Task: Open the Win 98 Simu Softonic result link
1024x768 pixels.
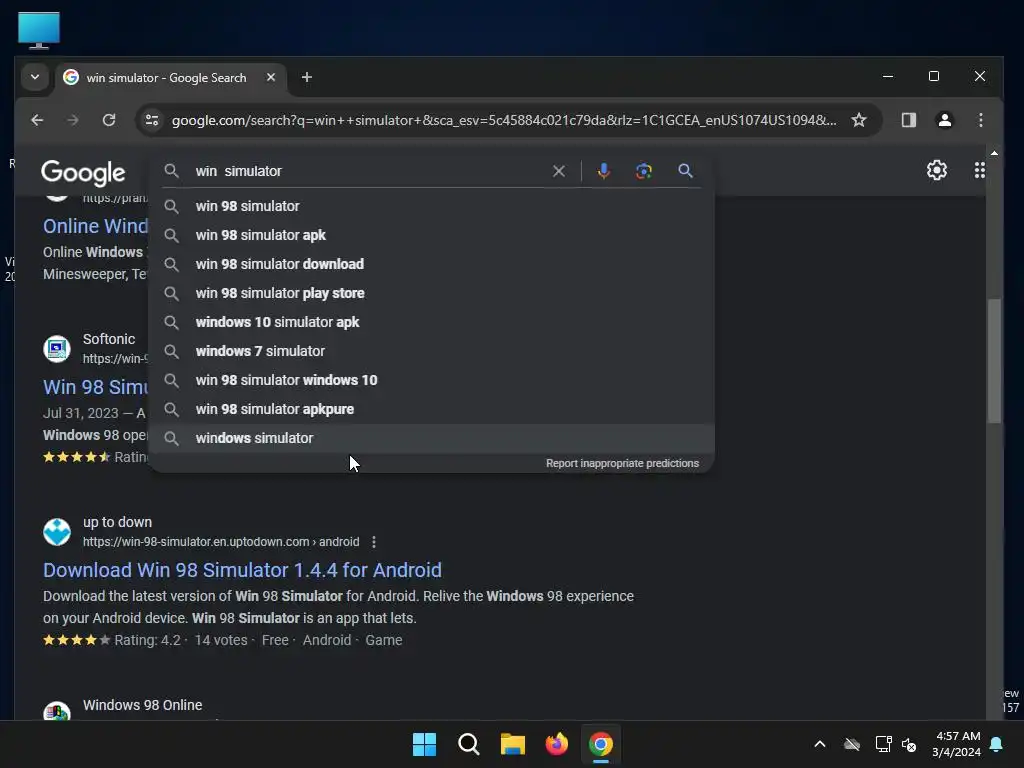Action: (x=95, y=387)
